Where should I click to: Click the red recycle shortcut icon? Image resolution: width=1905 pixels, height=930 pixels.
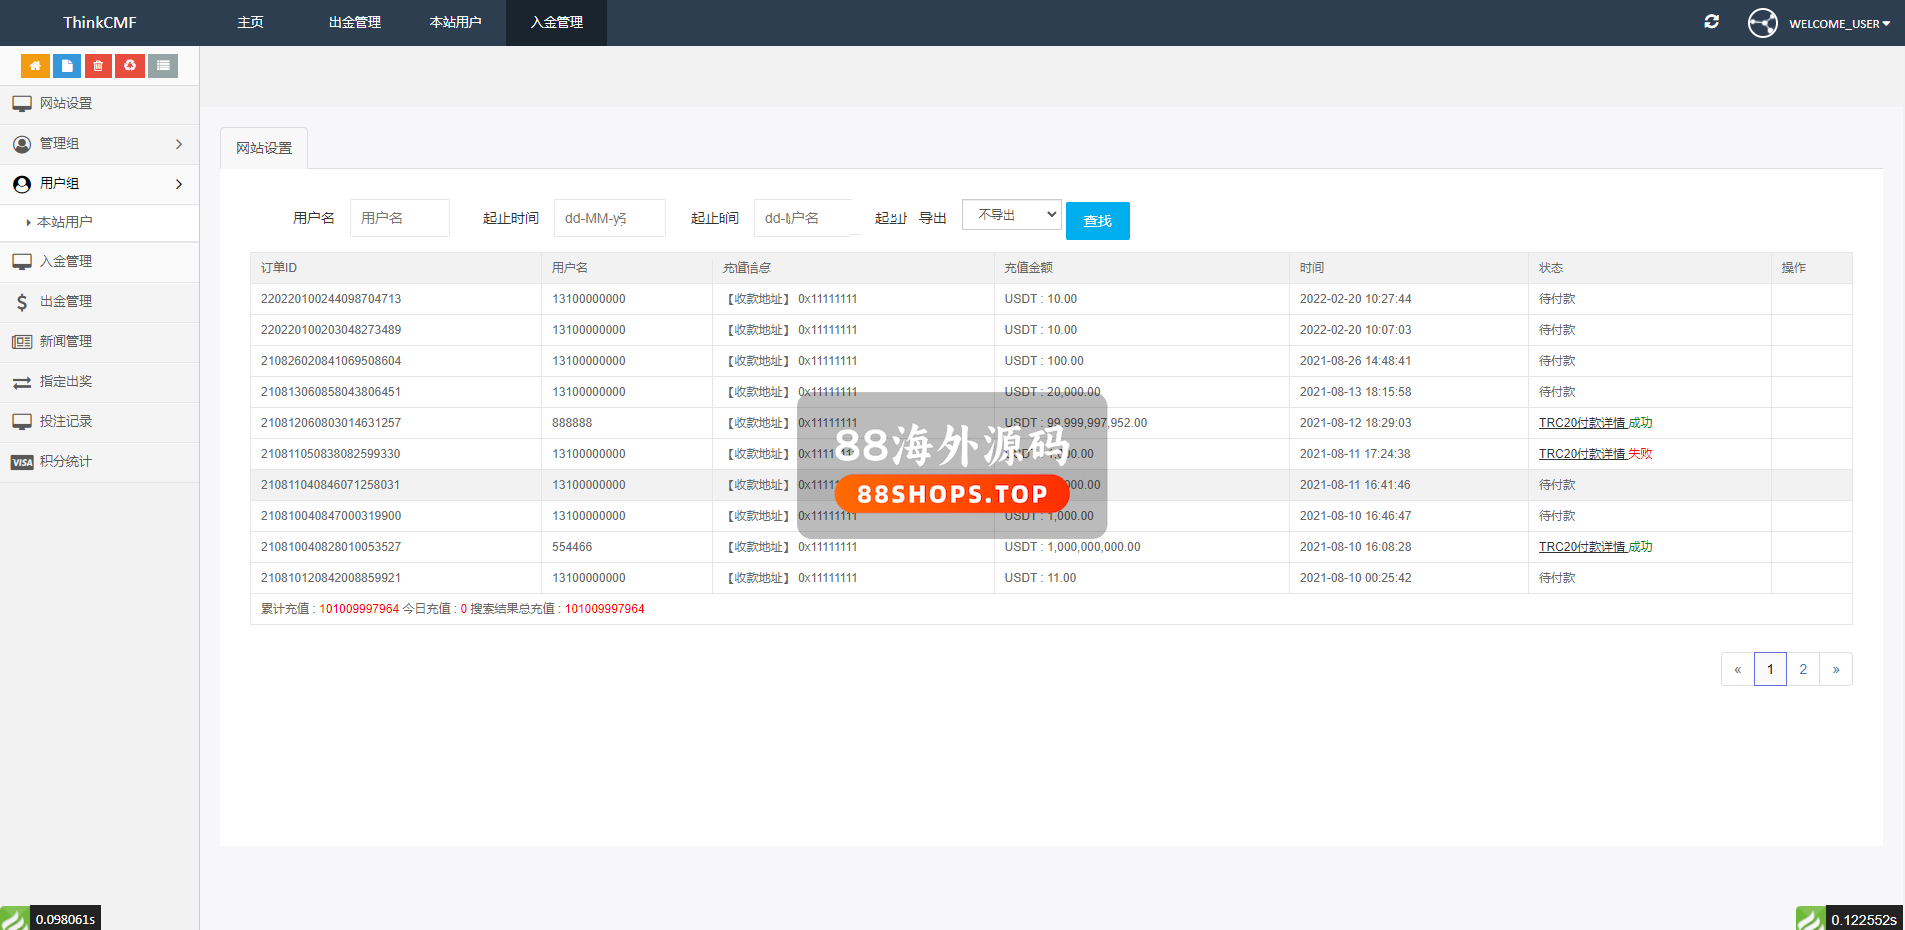pyautogui.click(x=130, y=66)
